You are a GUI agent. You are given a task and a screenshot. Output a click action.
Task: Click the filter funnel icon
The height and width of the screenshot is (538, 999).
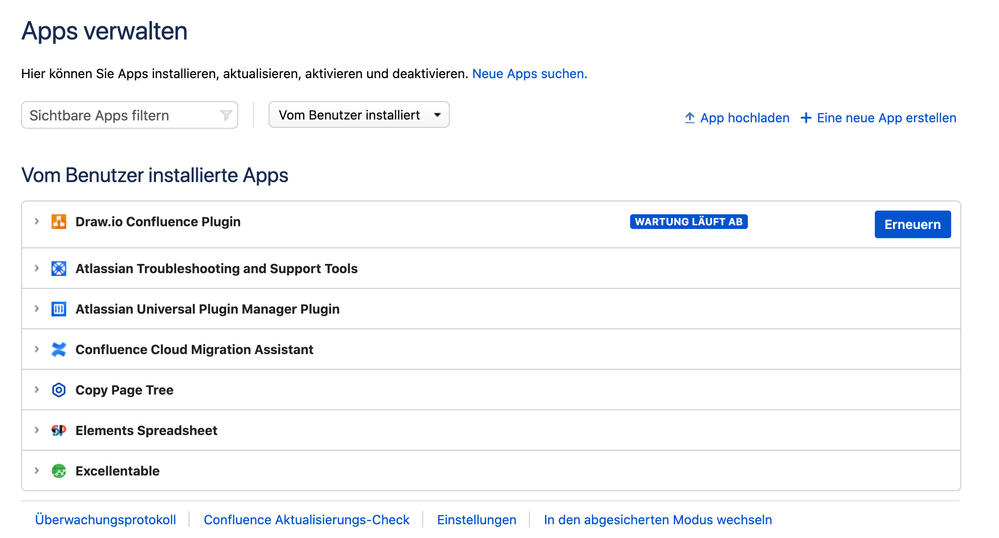point(226,115)
